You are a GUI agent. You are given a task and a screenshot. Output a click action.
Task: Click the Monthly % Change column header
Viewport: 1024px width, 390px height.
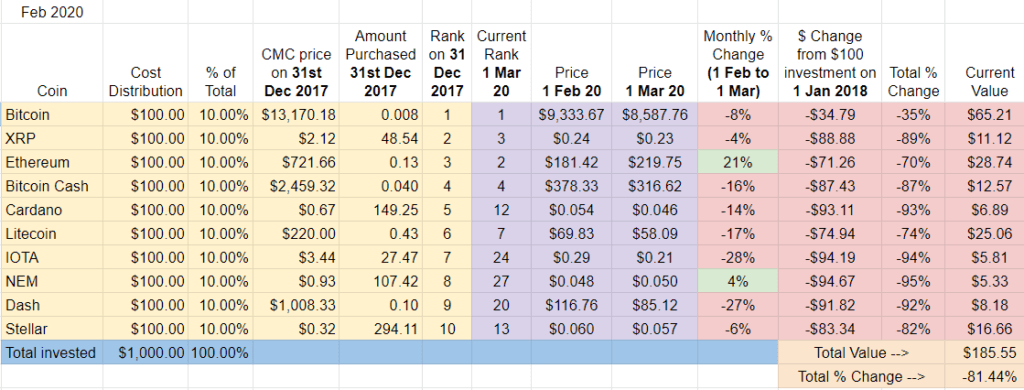point(738,63)
